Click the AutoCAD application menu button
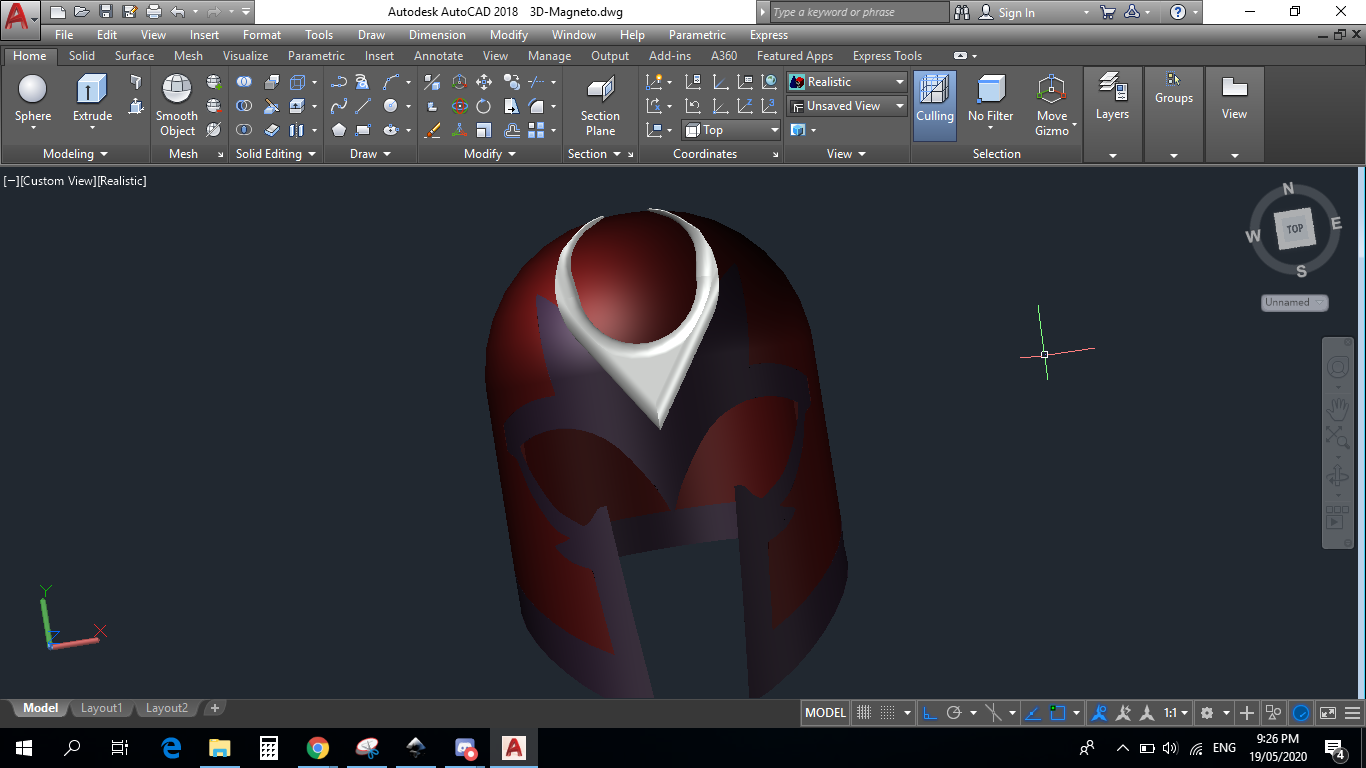The width and height of the screenshot is (1366, 768). [21, 18]
